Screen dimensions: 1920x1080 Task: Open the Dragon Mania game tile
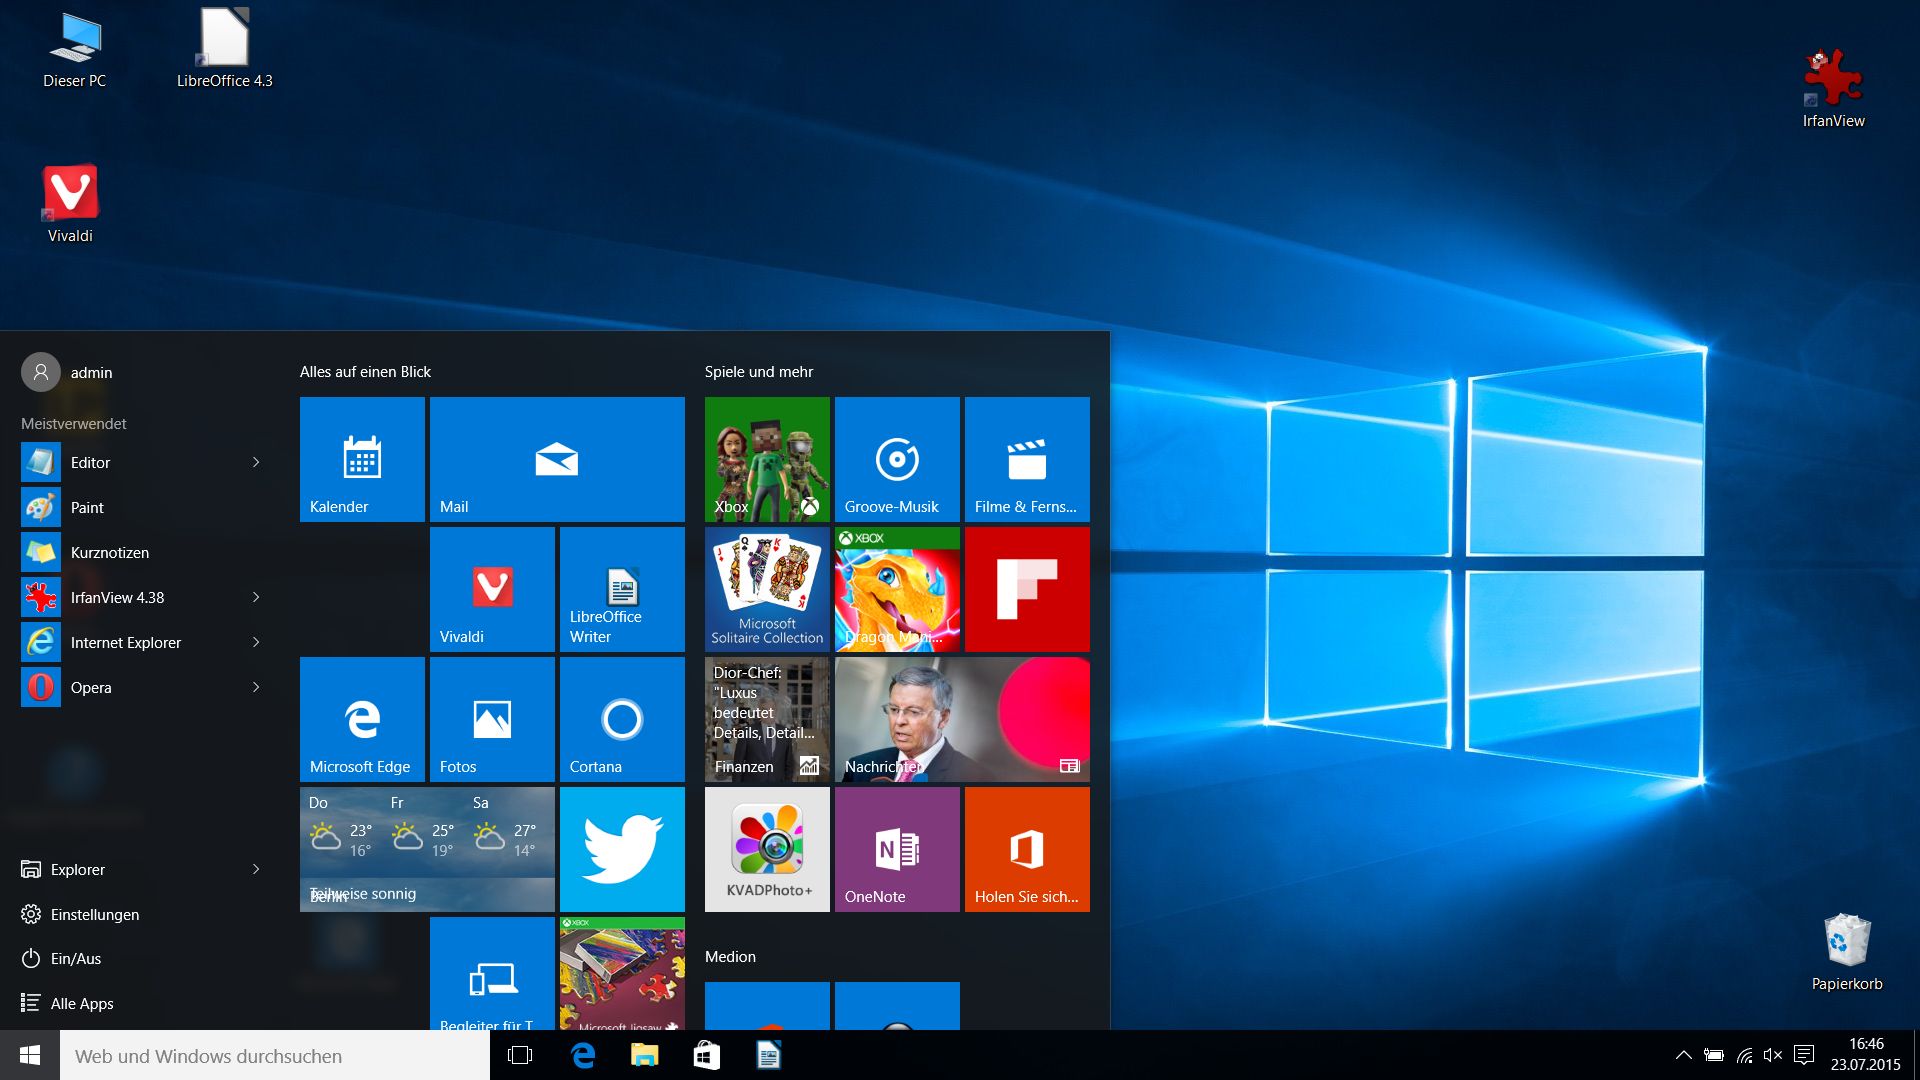897,589
